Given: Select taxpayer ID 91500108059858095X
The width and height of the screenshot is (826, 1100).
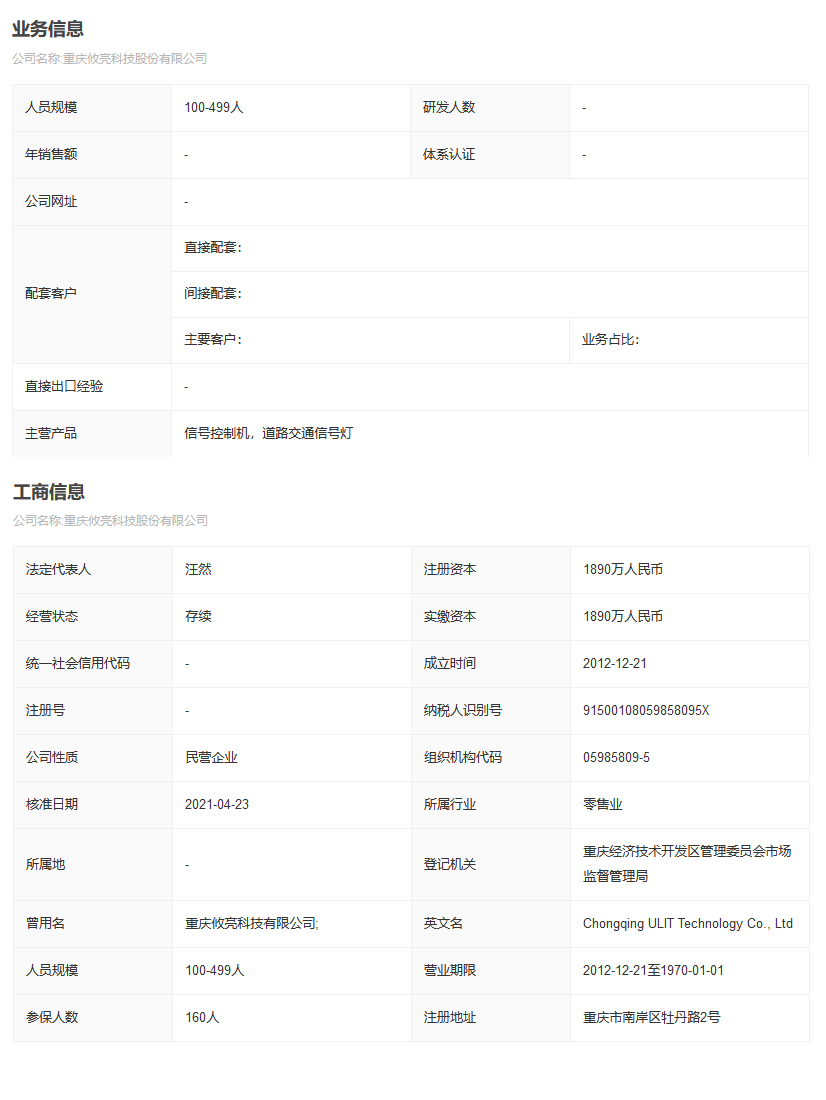Looking at the screenshot, I should [x=646, y=711].
